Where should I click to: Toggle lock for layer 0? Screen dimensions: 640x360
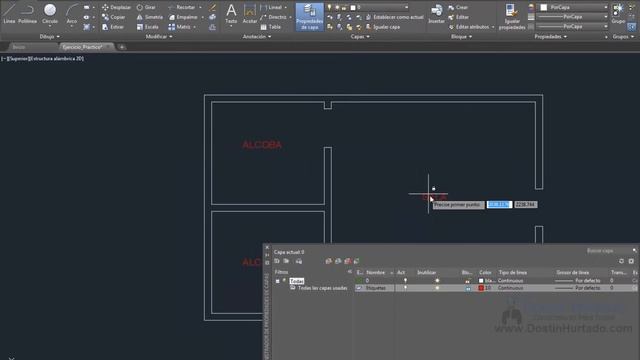[x=468, y=280]
